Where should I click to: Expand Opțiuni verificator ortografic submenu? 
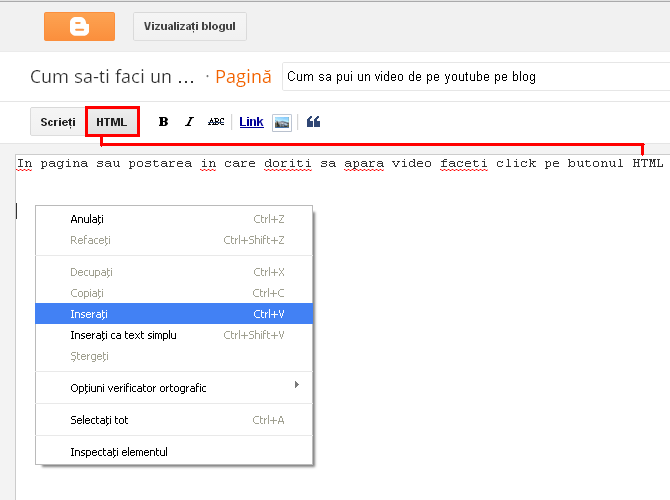tap(174, 388)
